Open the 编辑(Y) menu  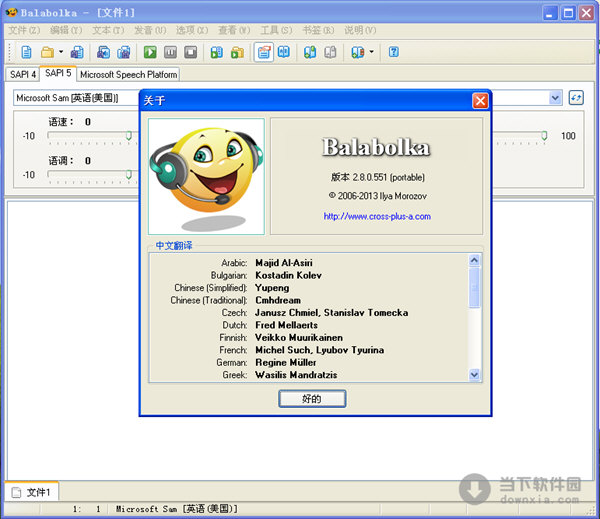pyautogui.click(x=66, y=30)
